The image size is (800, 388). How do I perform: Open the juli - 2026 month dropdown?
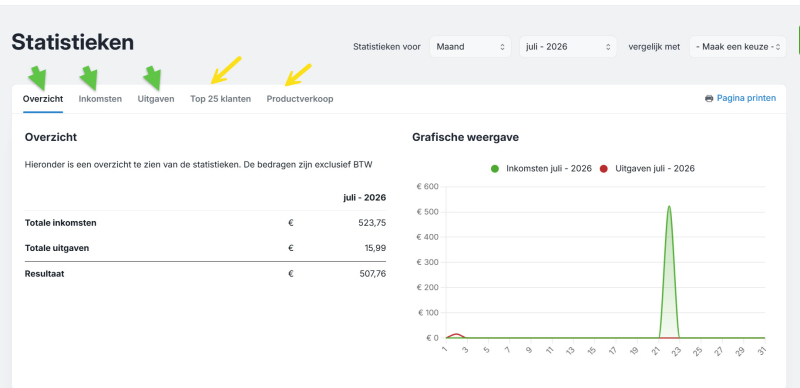point(568,46)
